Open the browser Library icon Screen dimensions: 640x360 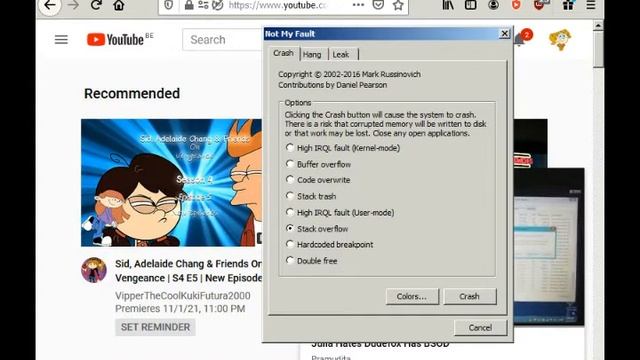(448, 5)
